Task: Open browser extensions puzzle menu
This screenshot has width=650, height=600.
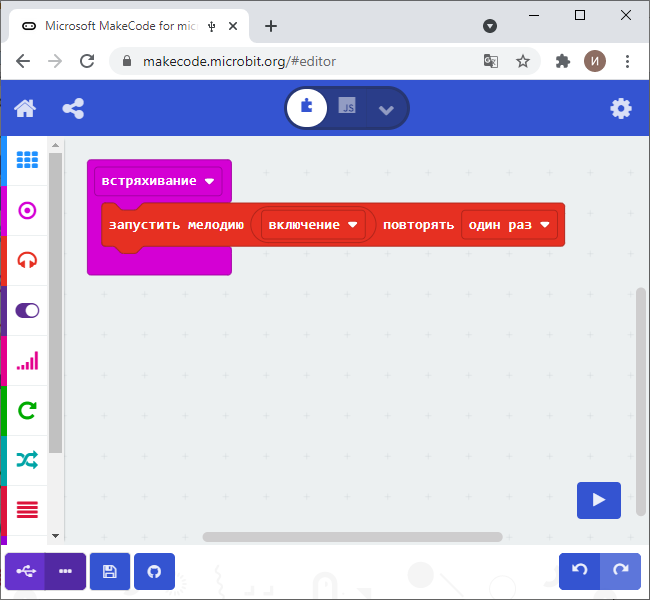Action: click(x=563, y=61)
